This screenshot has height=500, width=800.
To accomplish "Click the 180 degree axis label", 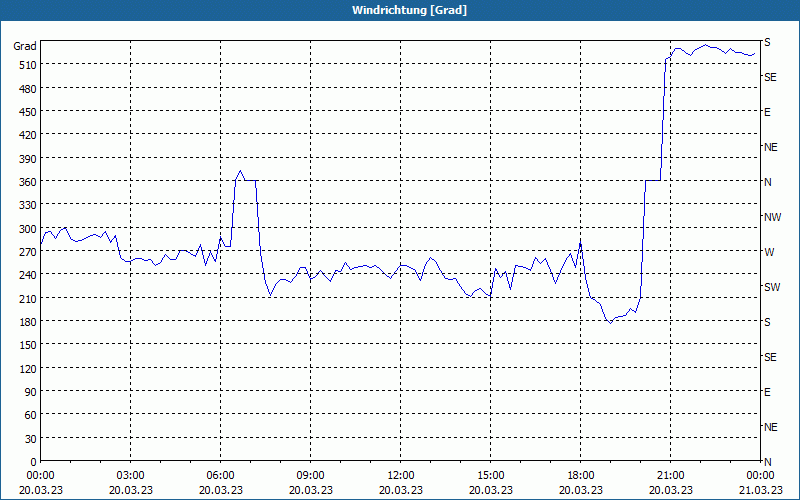I will (x=28, y=322).
